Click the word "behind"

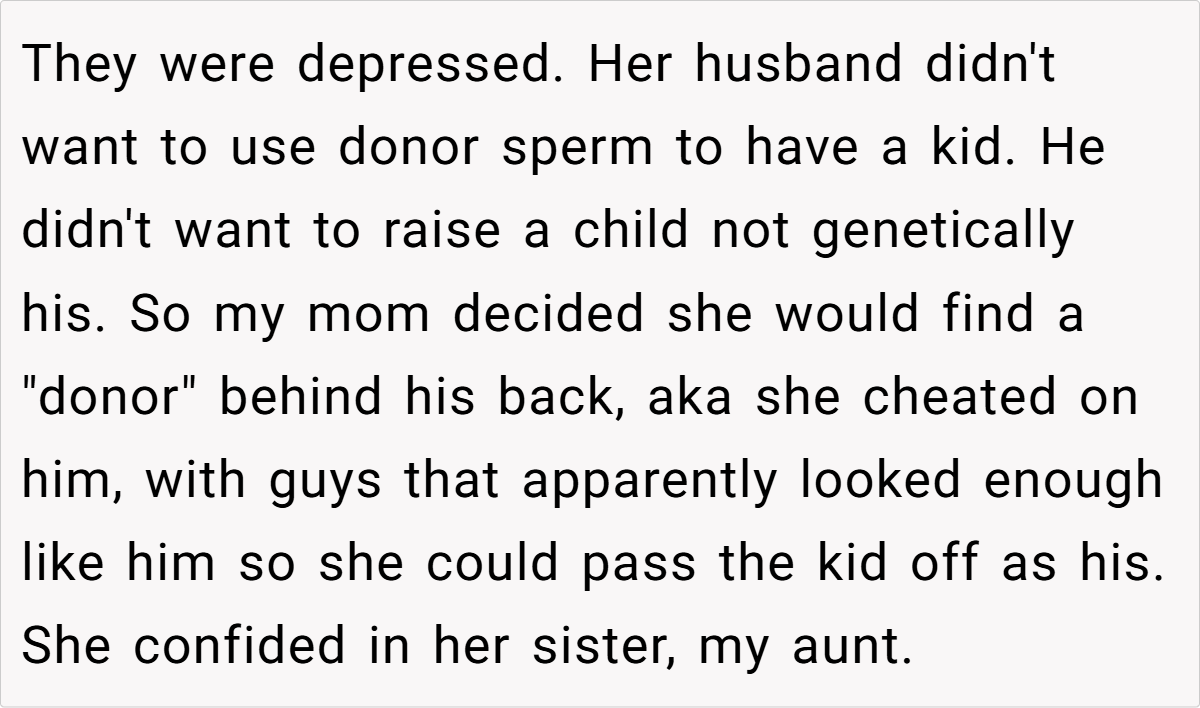300,398
